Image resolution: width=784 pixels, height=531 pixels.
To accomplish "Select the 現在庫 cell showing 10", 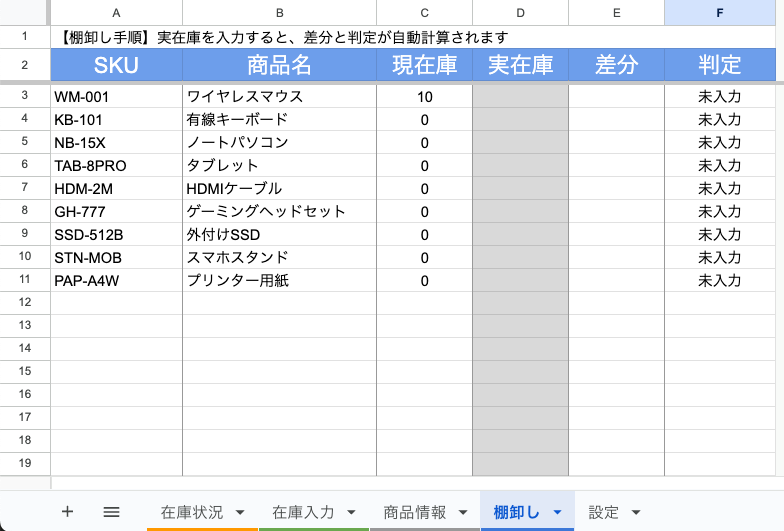I will (424, 97).
